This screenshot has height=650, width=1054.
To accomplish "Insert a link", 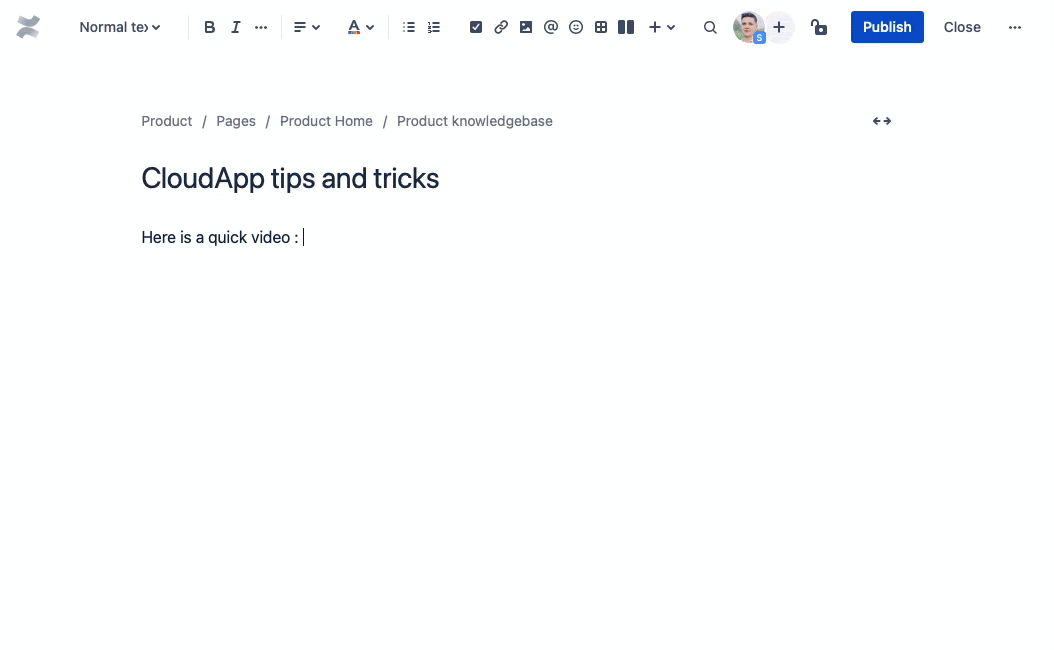I will [x=501, y=28].
